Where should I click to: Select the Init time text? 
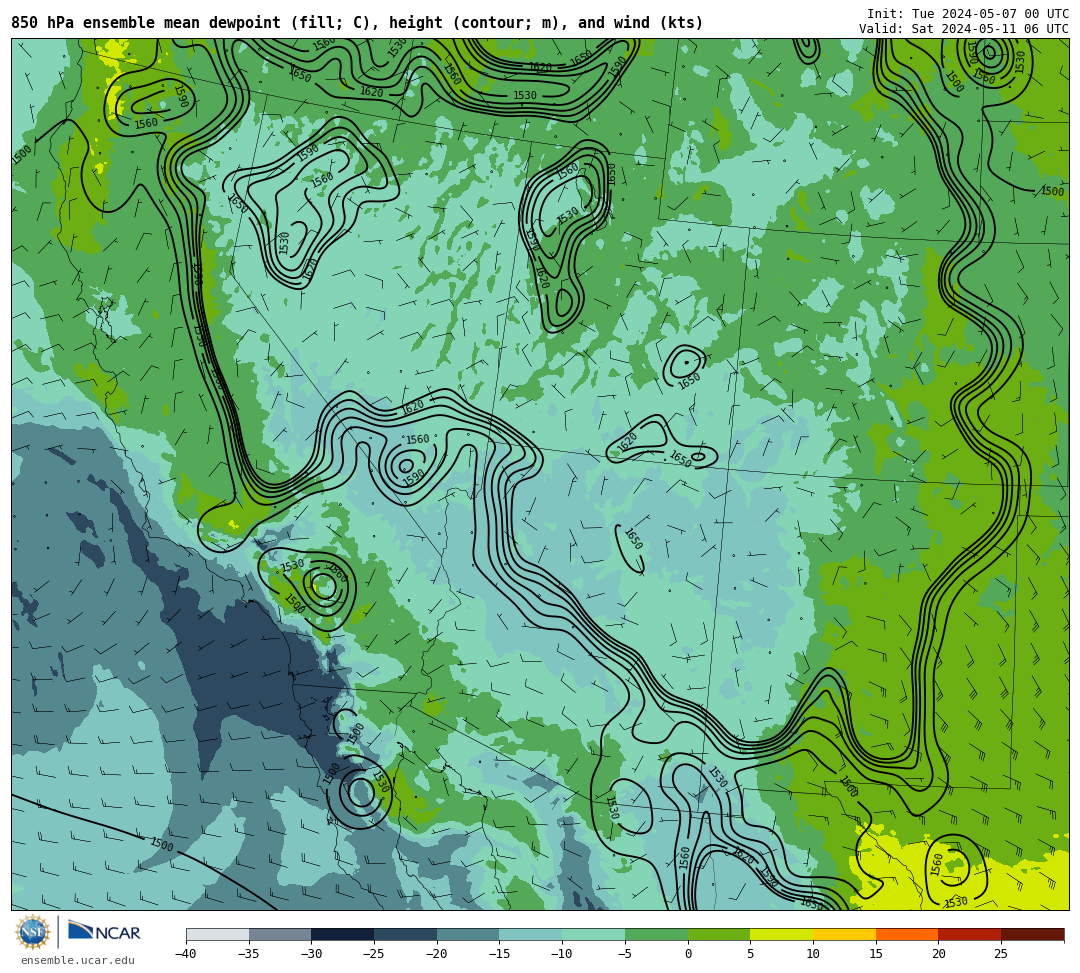point(968,14)
